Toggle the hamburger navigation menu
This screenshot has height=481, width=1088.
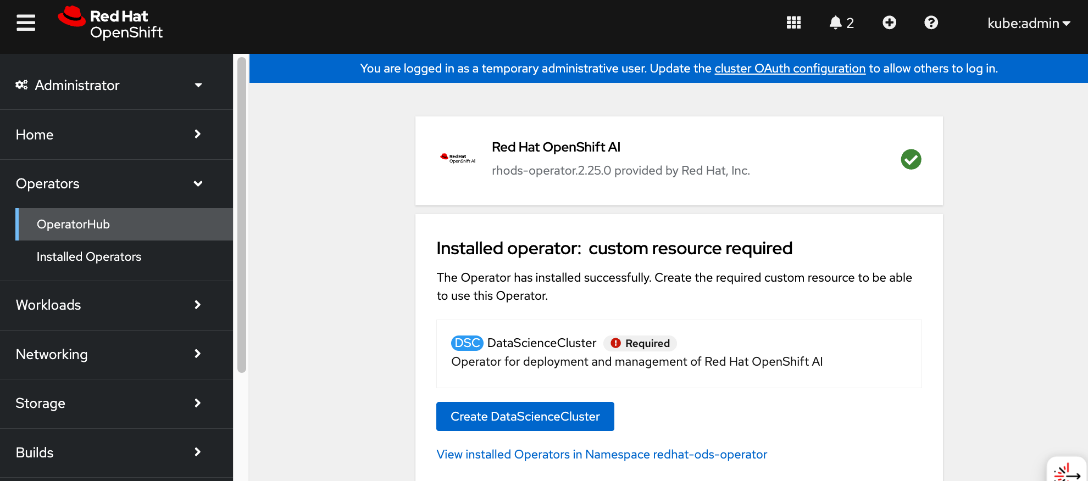[x=26, y=24]
